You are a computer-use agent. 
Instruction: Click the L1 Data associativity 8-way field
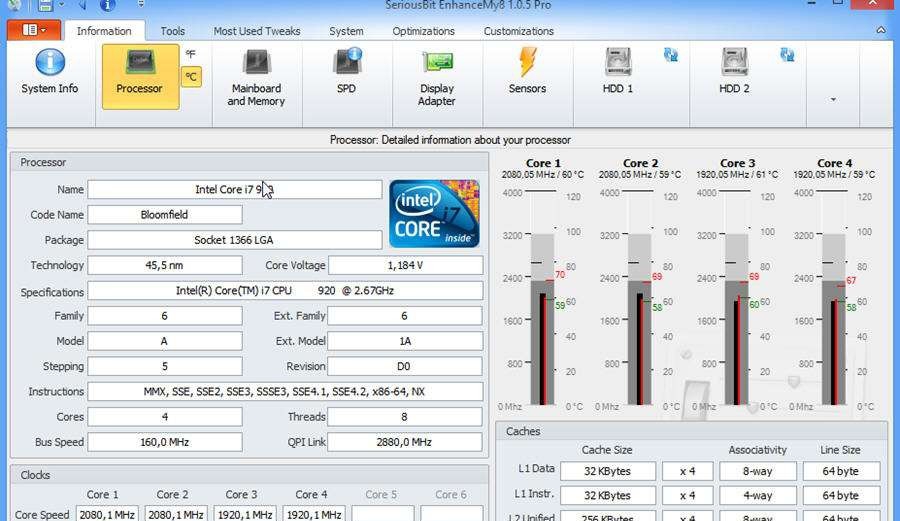pos(758,471)
